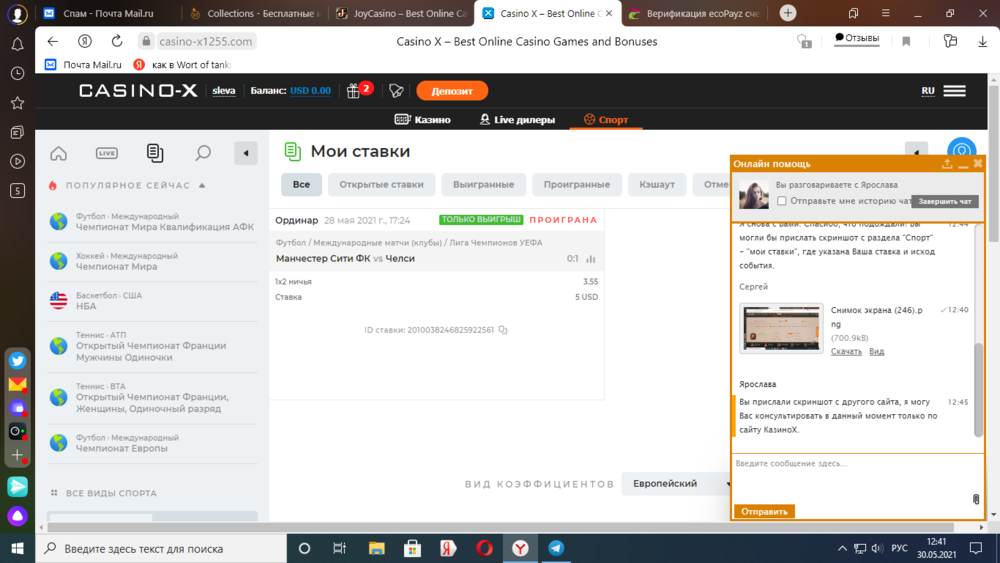Go back with the browser back arrow
The image size is (1000, 563).
pos(52,41)
